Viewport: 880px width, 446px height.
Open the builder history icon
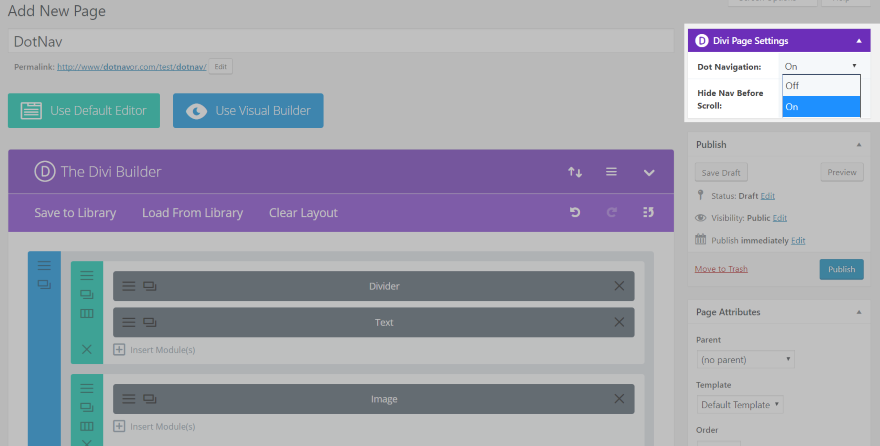648,212
